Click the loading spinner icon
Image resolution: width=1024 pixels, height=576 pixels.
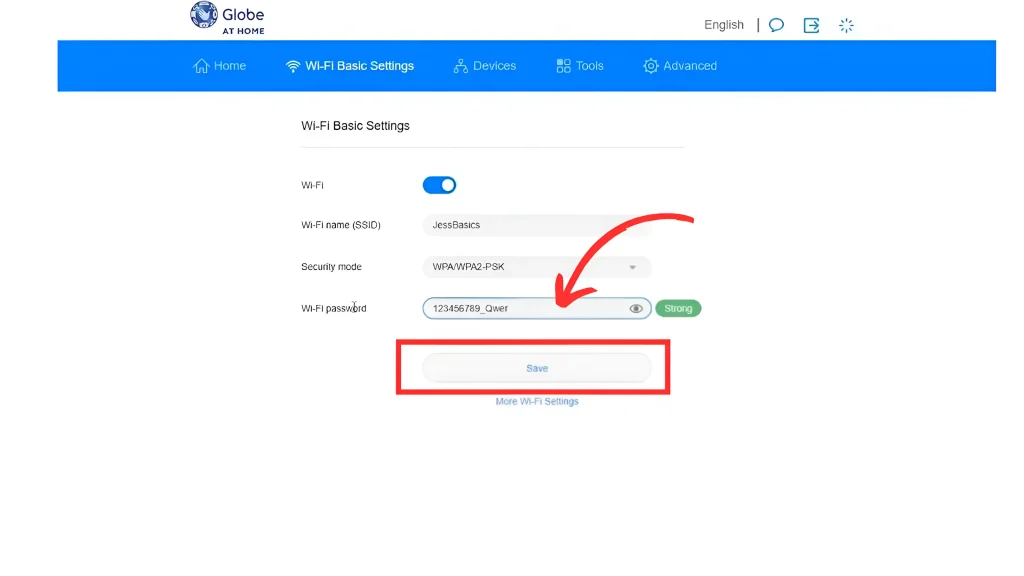[846, 25]
